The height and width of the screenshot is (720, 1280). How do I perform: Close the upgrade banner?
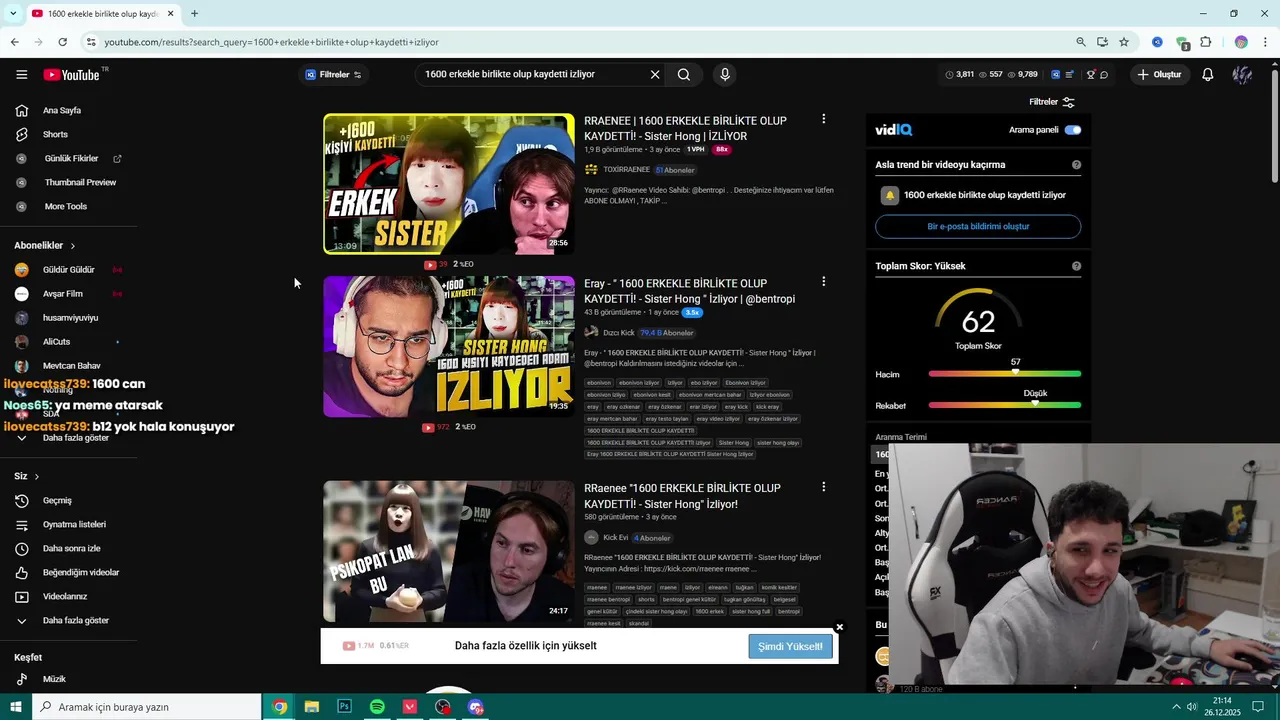(x=839, y=627)
